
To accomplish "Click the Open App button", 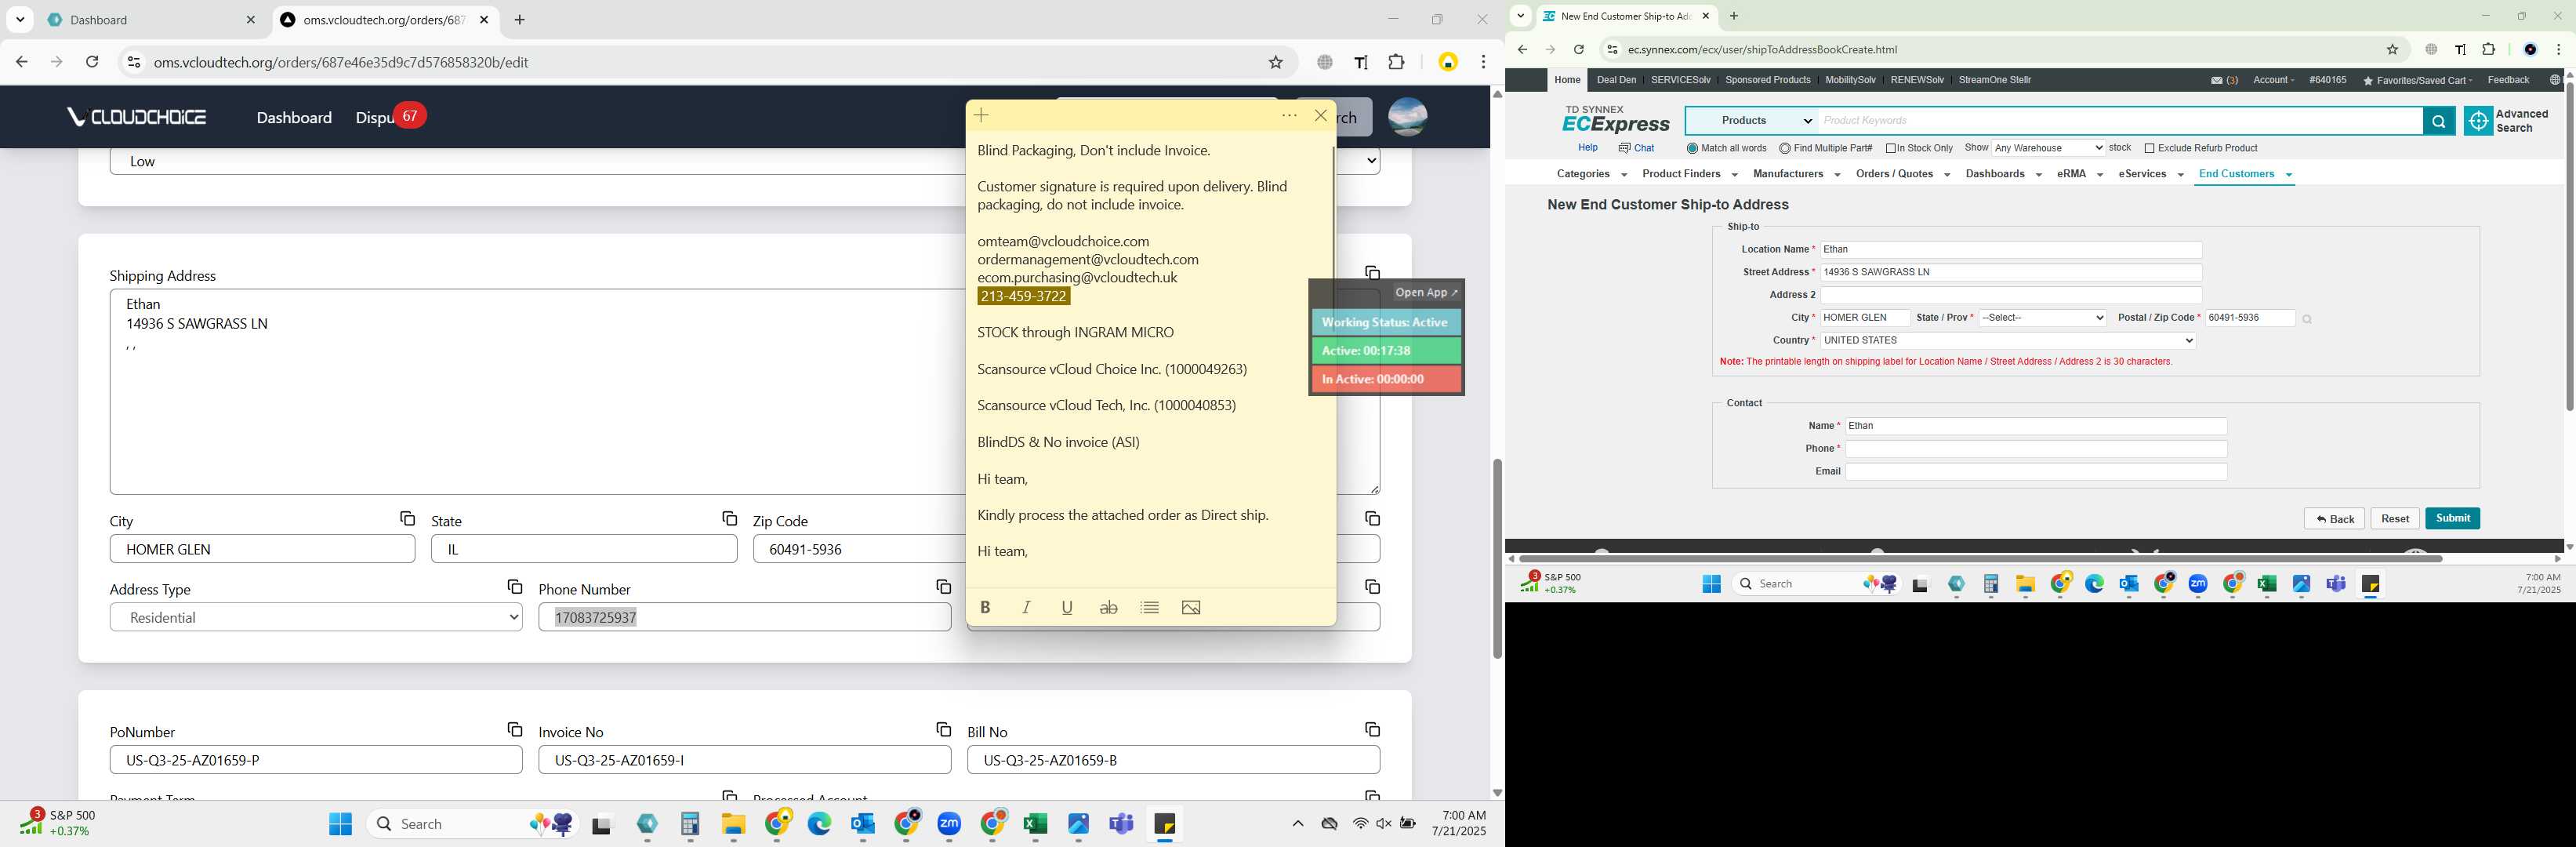I will point(1426,292).
